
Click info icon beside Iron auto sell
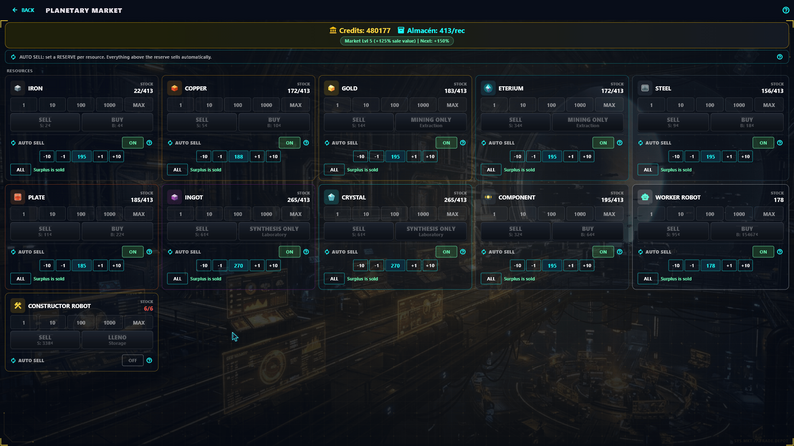pos(149,143)
